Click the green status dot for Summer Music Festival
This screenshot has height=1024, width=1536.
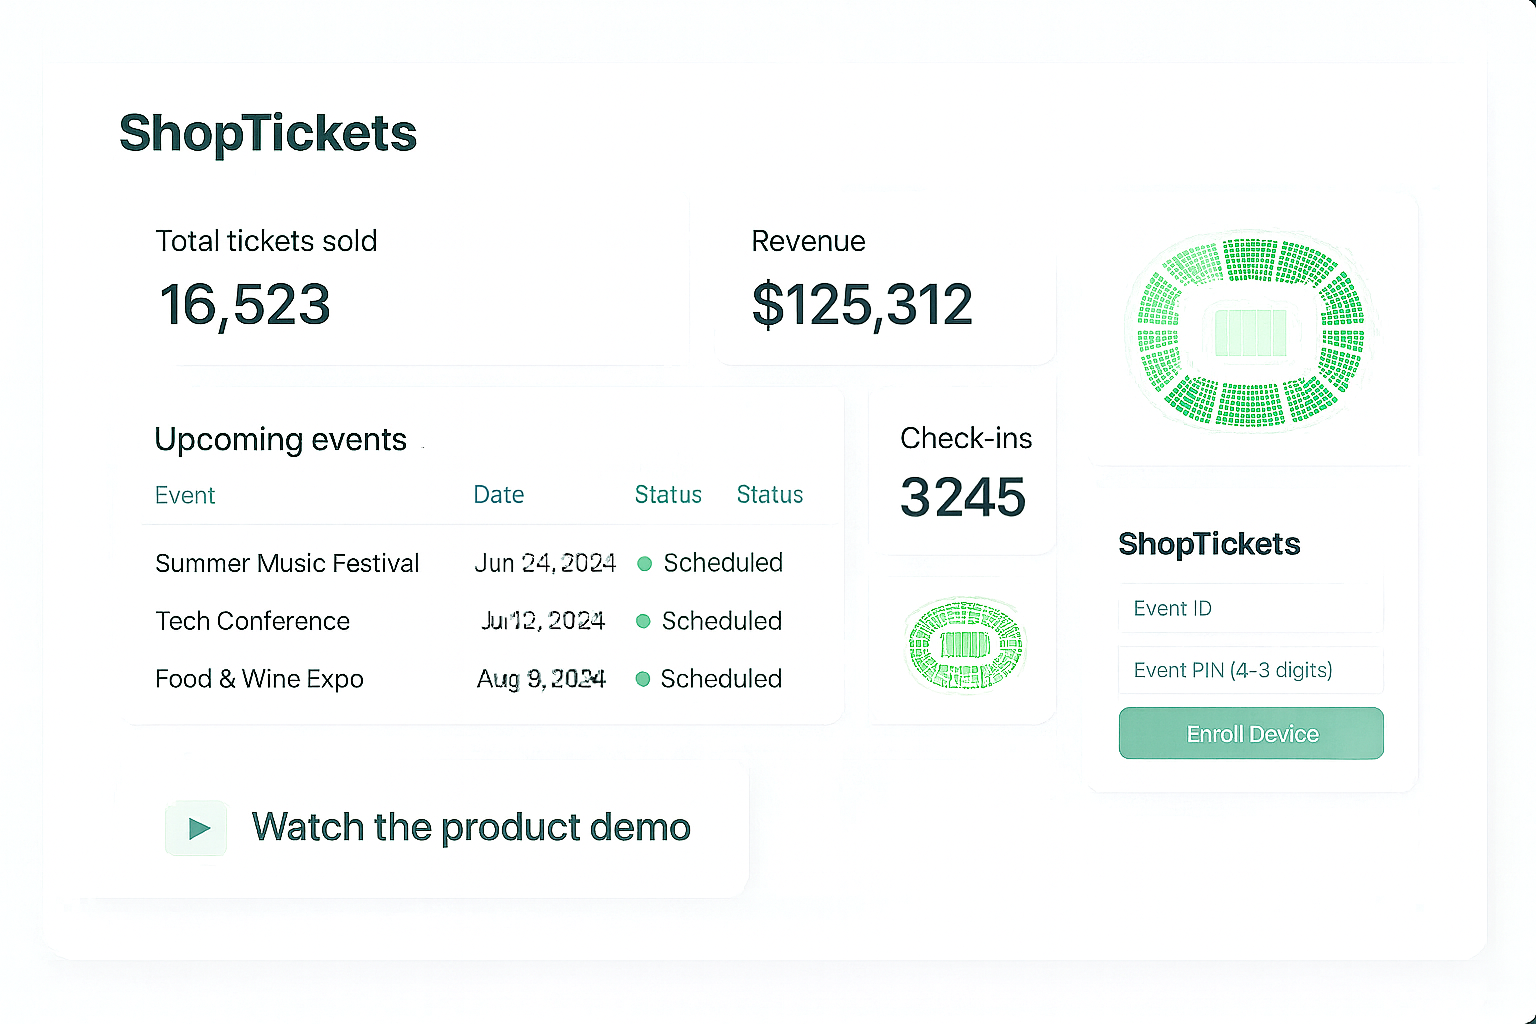(x=644, y=563)
